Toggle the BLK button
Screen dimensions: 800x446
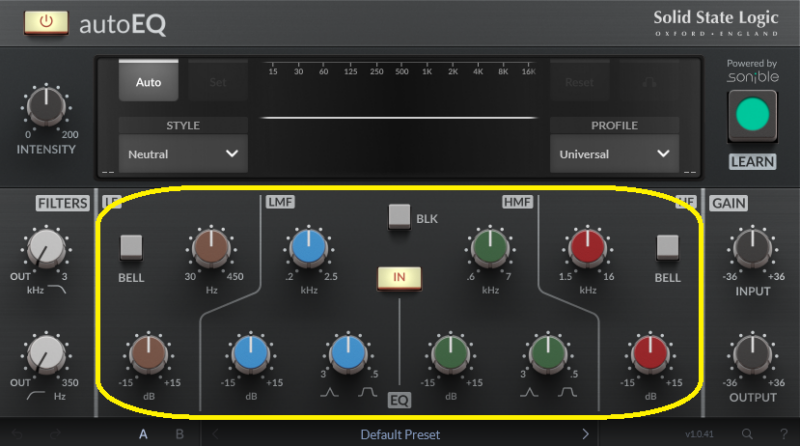tap(400, 216)
